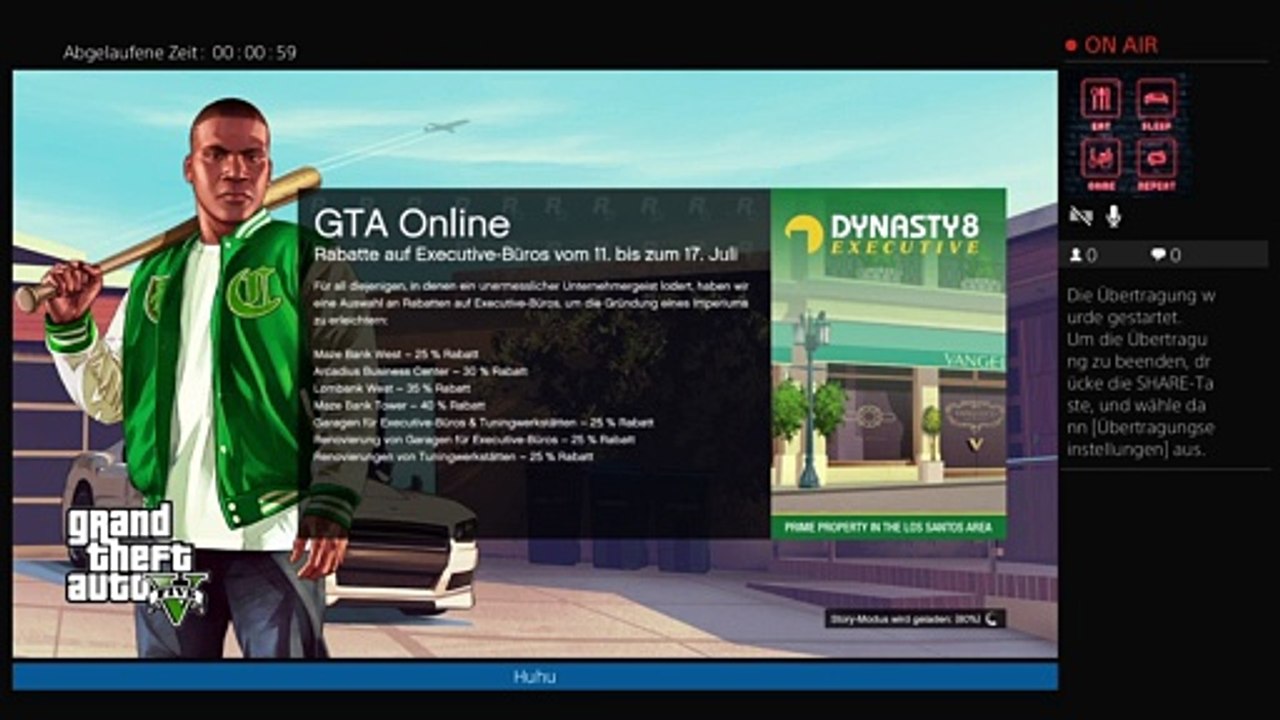The height and width of the screenshot is (720, 1280).
Task: Click the "Rabatte auf Executive-Büros" subtitle
Action: pos(526,256)
